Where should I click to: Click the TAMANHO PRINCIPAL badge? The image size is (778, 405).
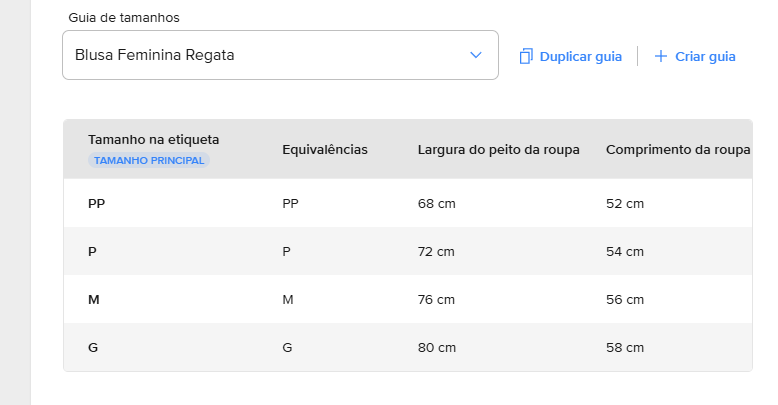[x=149, y=160]
